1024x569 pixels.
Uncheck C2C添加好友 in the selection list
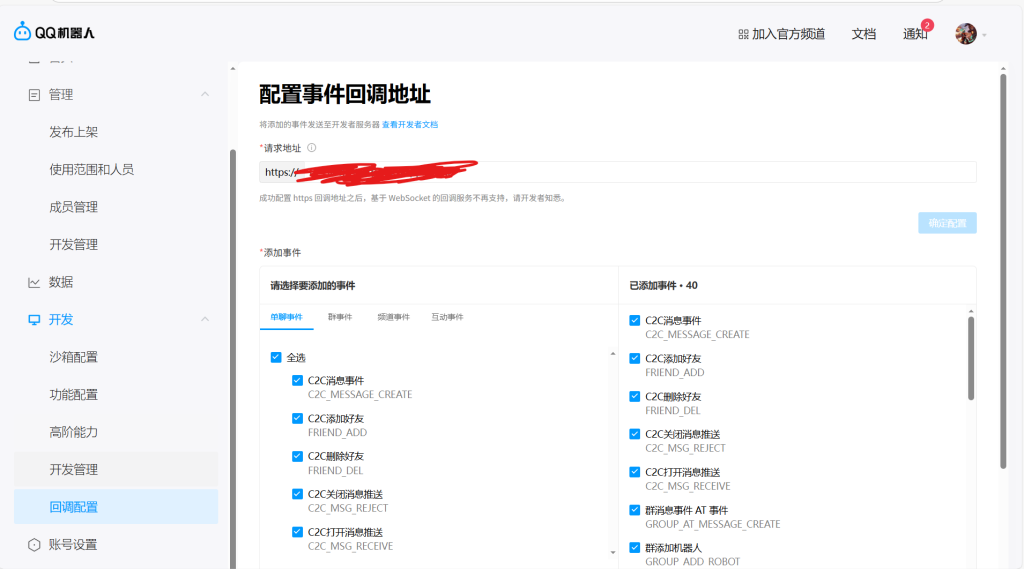[x=297, y=418]
